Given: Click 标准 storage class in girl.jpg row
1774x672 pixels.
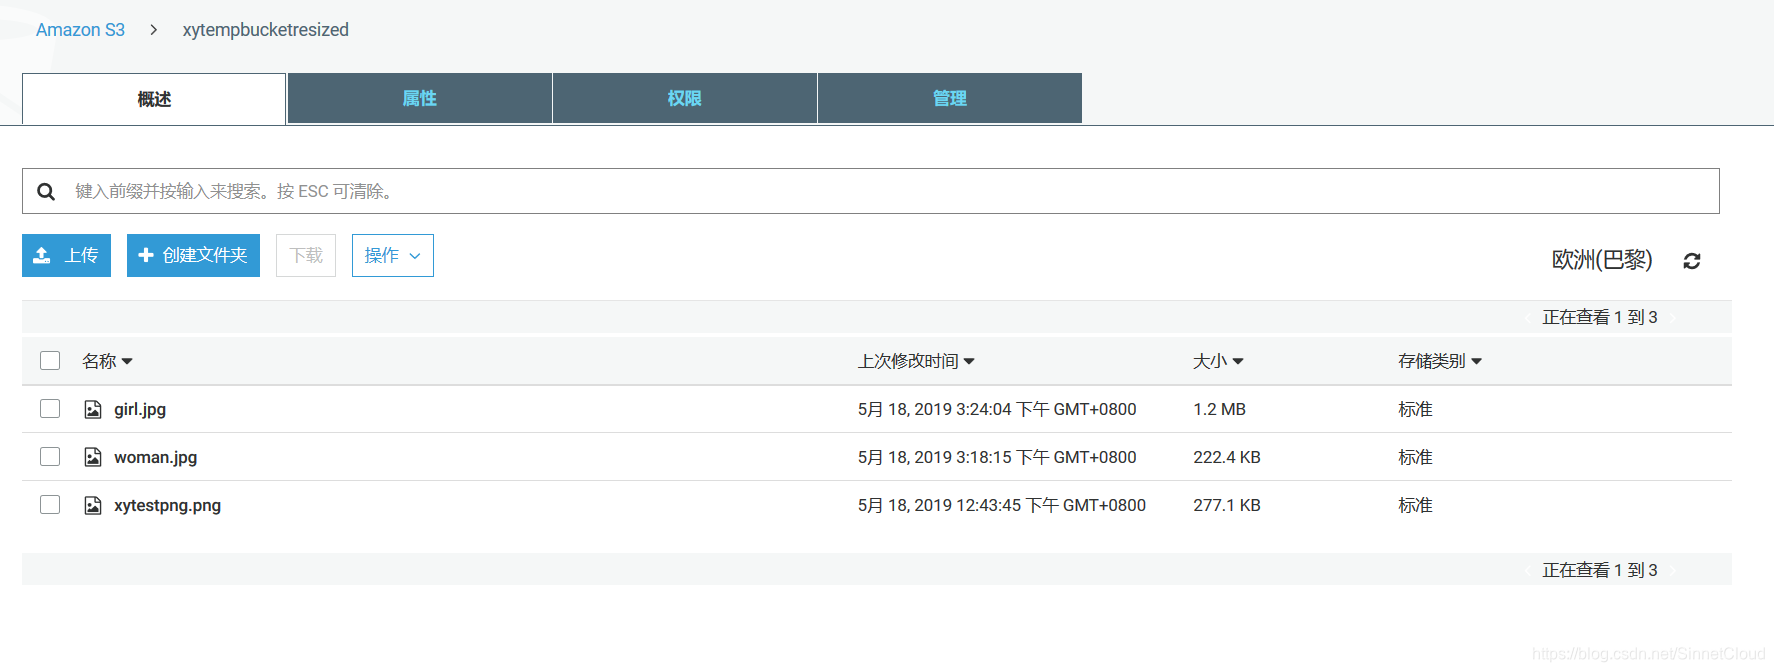Looking at the screenshot, I should [1415, 409].
